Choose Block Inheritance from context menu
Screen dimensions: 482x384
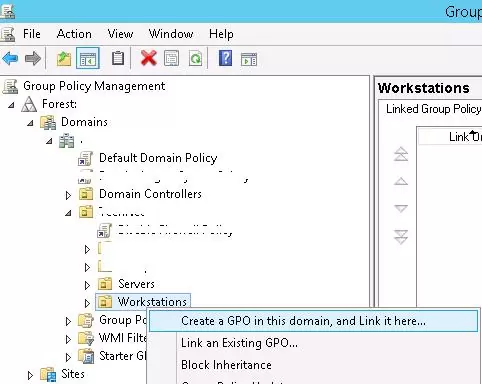[226, 365]
